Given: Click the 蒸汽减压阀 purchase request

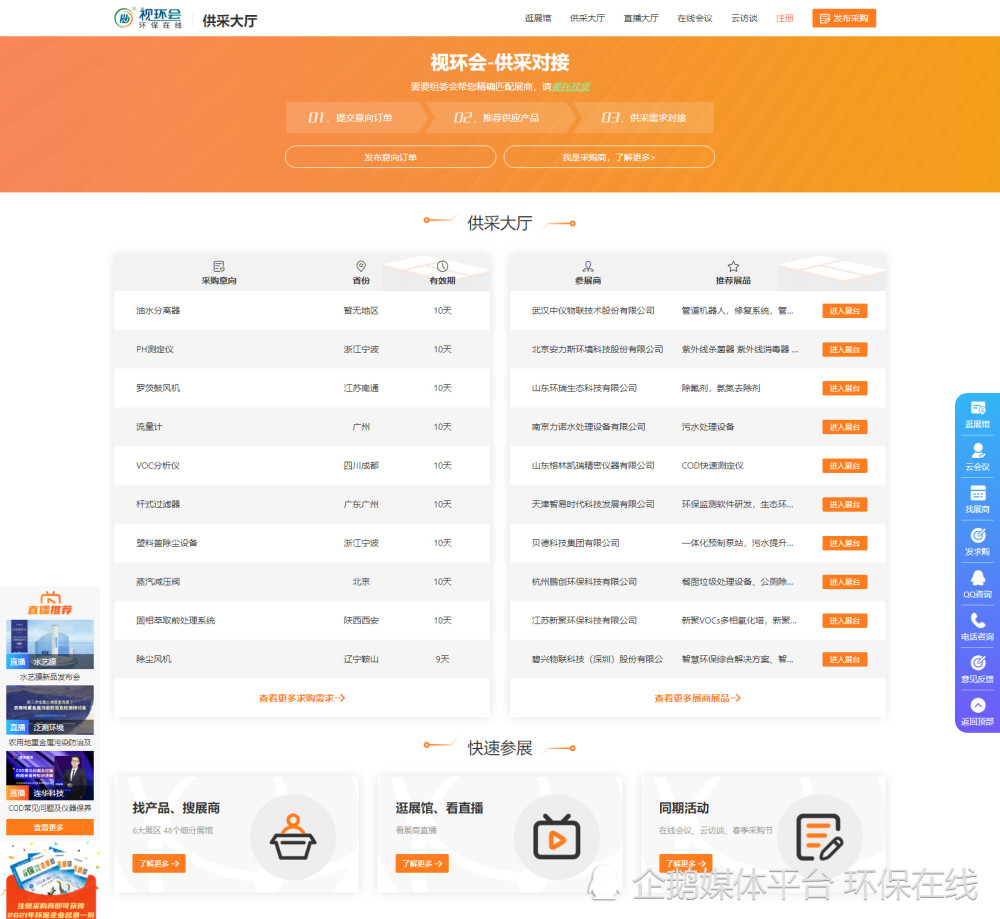Looking at the screenshot, I should click(302, 582).
